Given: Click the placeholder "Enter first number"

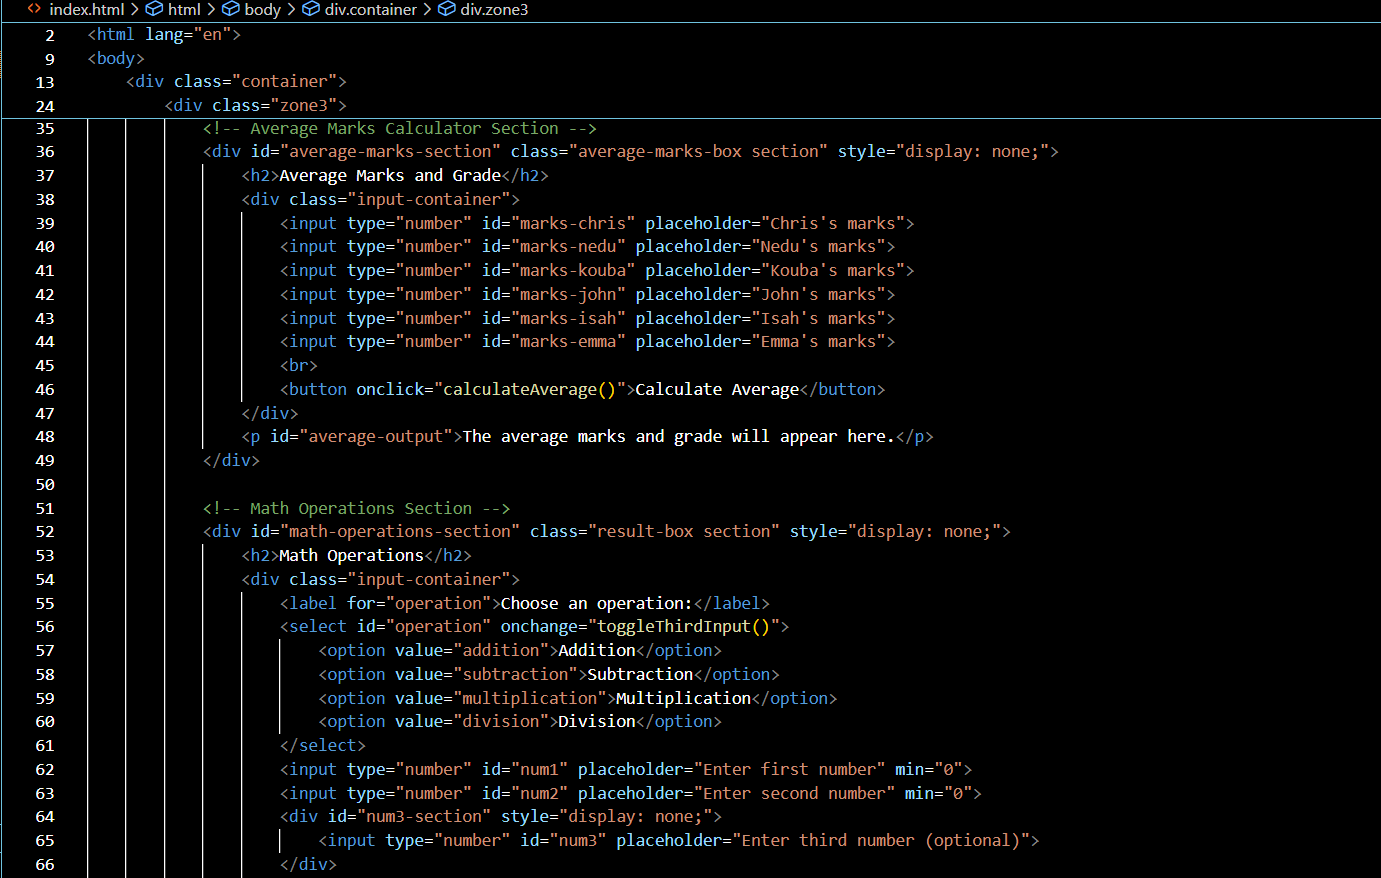Looking at the screenshot, I should pos(789,770).
